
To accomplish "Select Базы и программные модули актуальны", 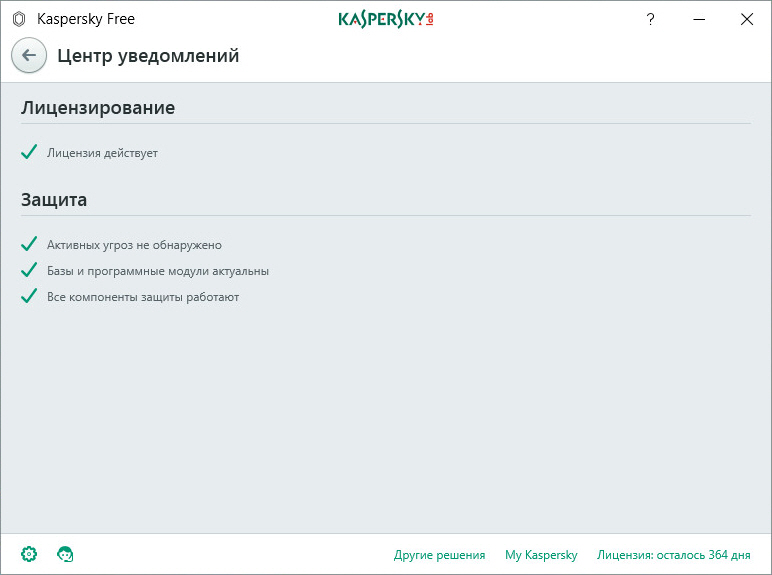I will point(158,271).
